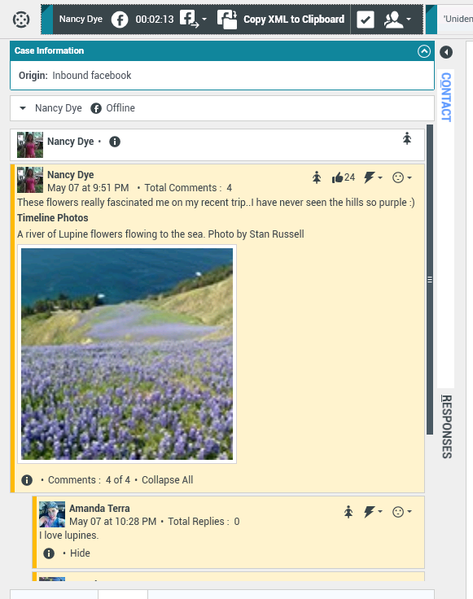Image resolution: width=473 pixels, height=599 pixels.
Task: Mark the interaction done with checkmark button
Action: pos(365,19)
